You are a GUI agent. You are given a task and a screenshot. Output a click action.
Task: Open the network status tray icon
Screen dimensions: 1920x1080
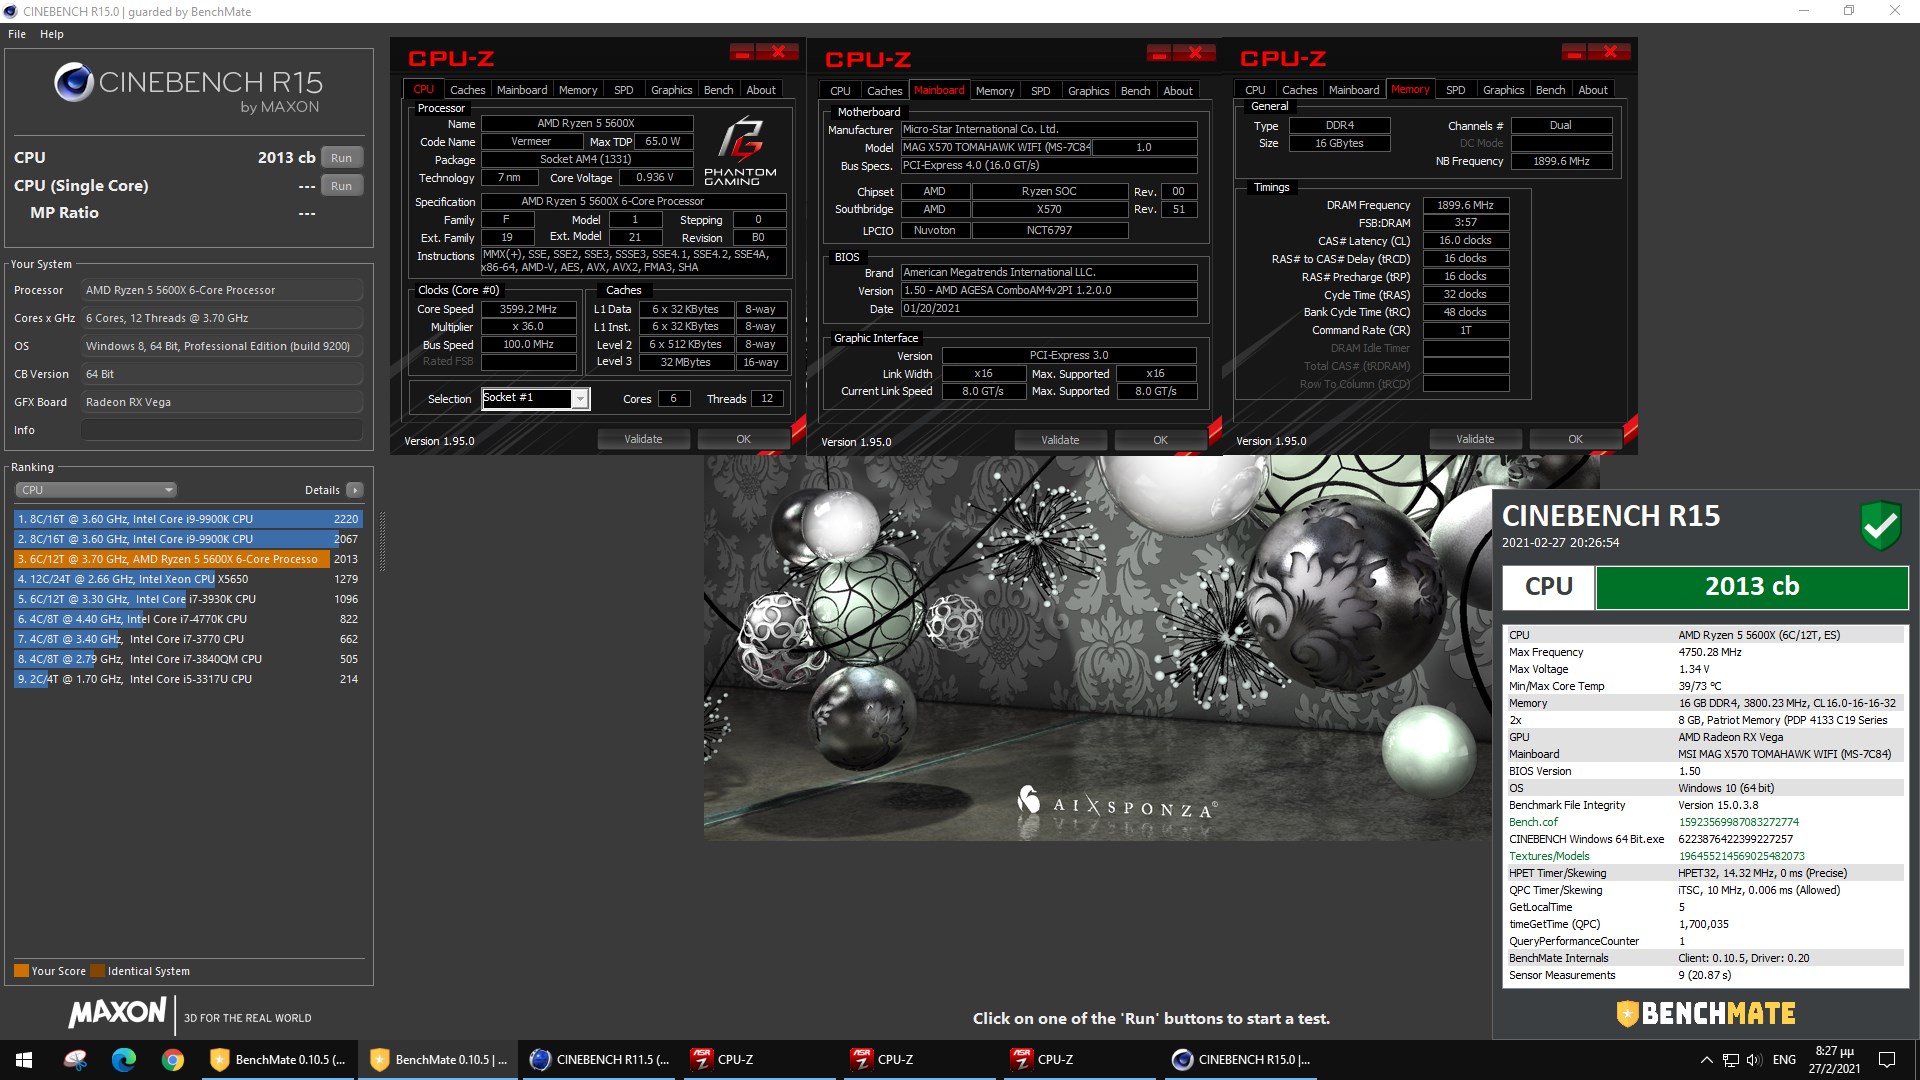click(x=1730, y=1060)
